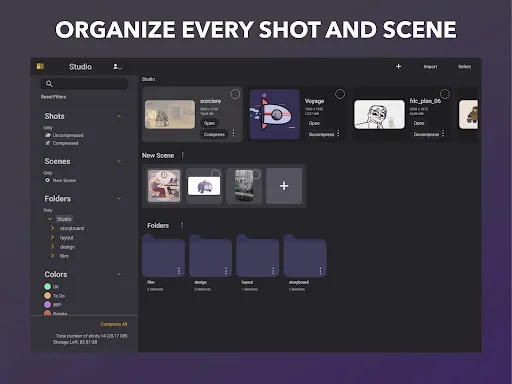Click the Studio breadcrumb text
Screen dimensions: 512x384
click(148, 79)
